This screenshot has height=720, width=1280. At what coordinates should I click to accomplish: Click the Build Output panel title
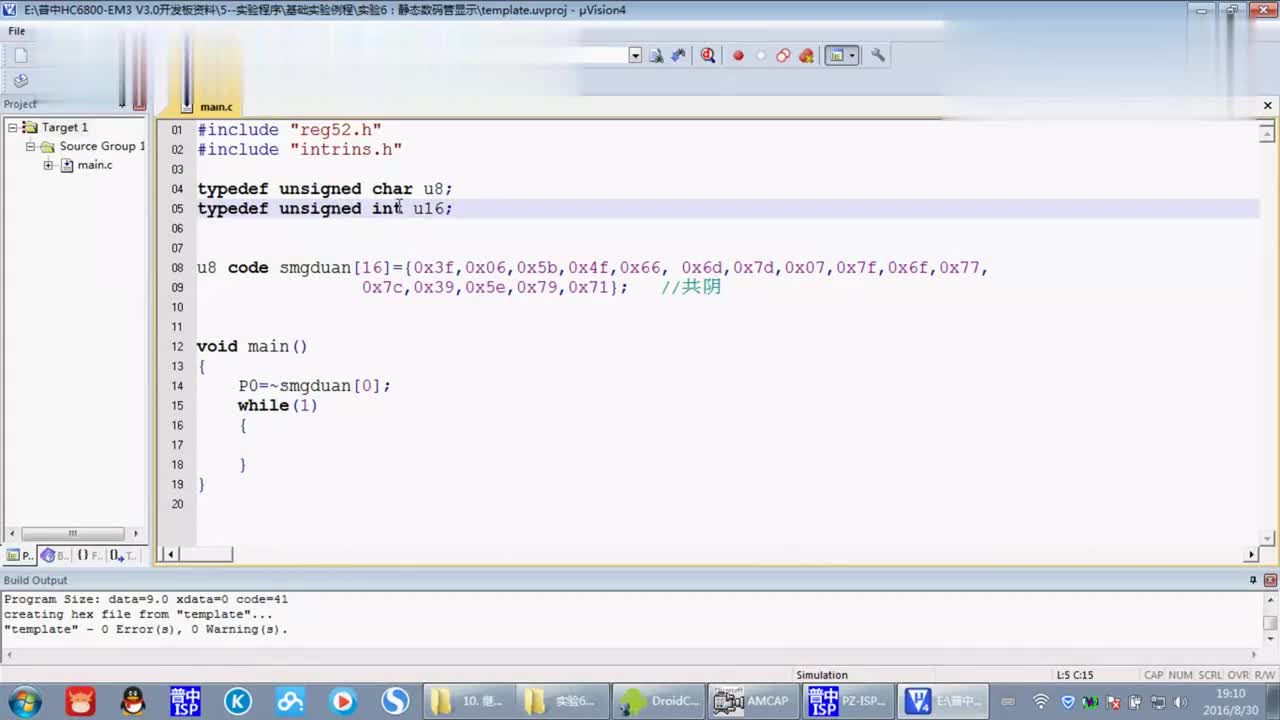(x=36, y=580)
